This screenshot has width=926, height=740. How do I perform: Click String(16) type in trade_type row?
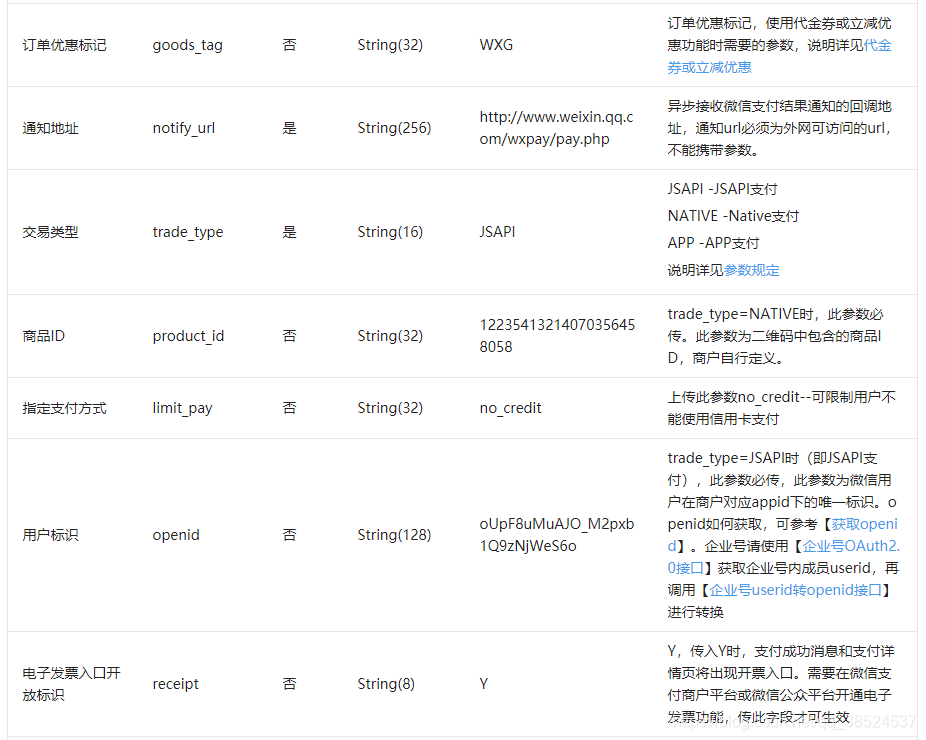(x=390, y=232)
